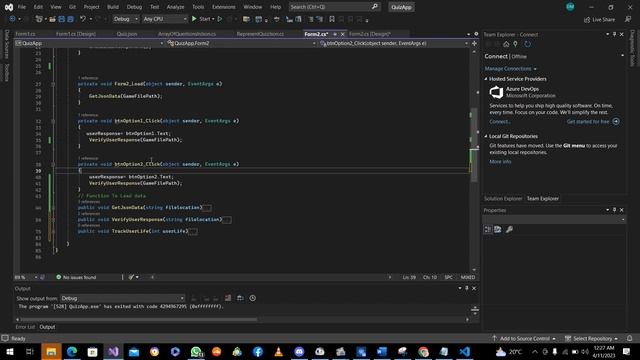Open the QuizApp project navigation dropdown
The height and width of the screenshot is (360, 640).
point(89,43)
